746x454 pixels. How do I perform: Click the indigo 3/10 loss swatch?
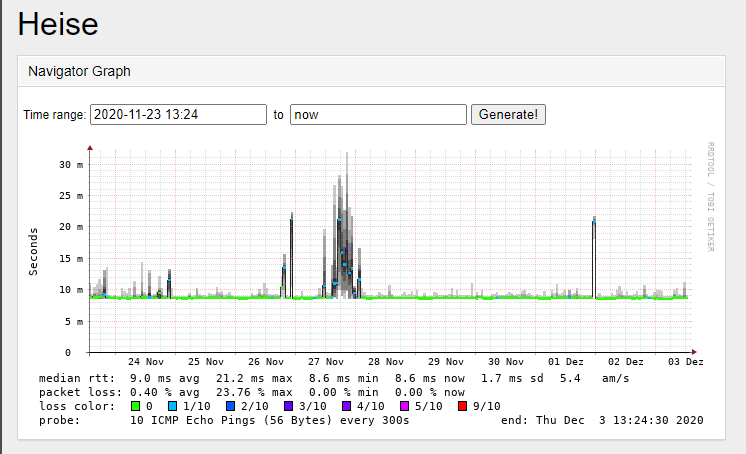[x=288, y=406]
